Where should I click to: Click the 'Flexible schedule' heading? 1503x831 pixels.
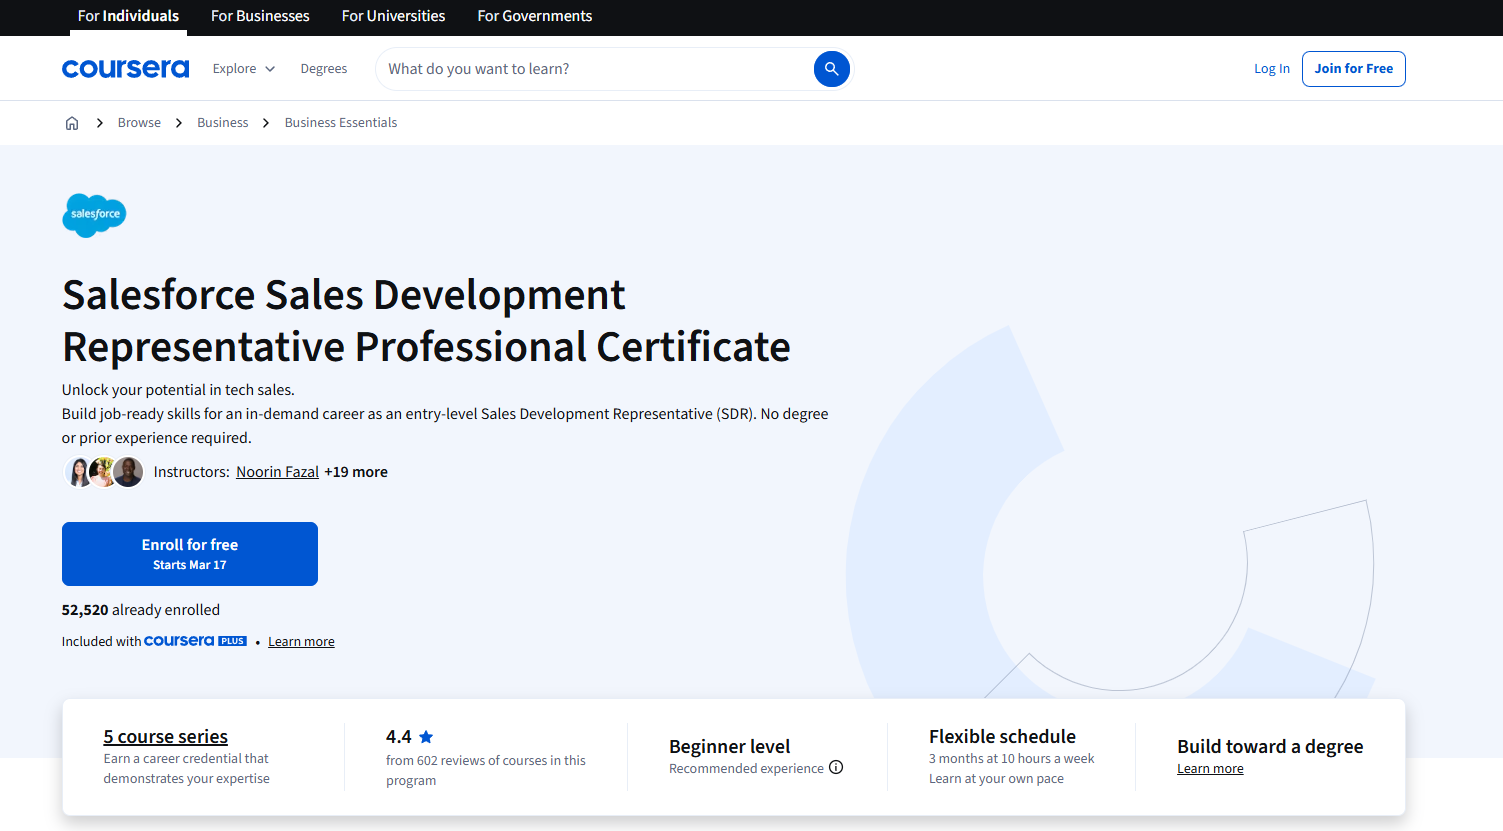(x=1002, y=737)
